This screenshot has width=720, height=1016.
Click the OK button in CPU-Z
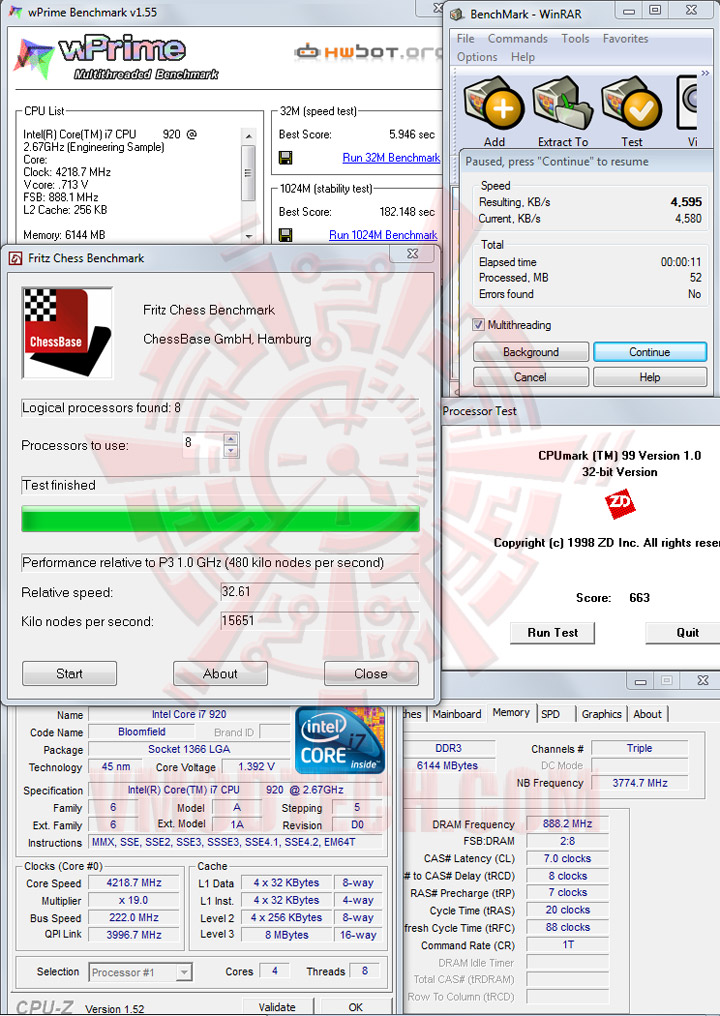coord(355,1007)
